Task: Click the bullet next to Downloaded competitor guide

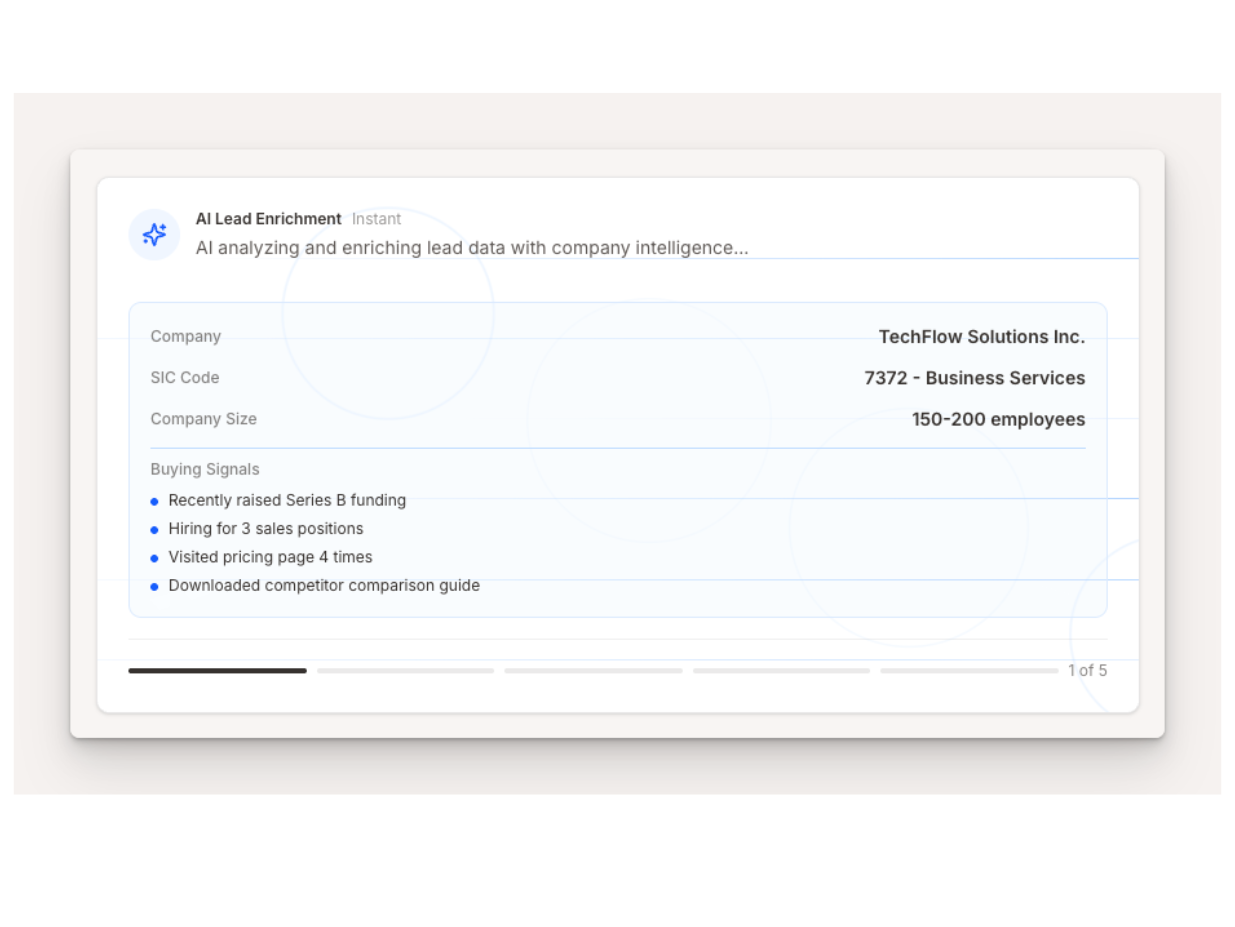Action: [154, 587]
